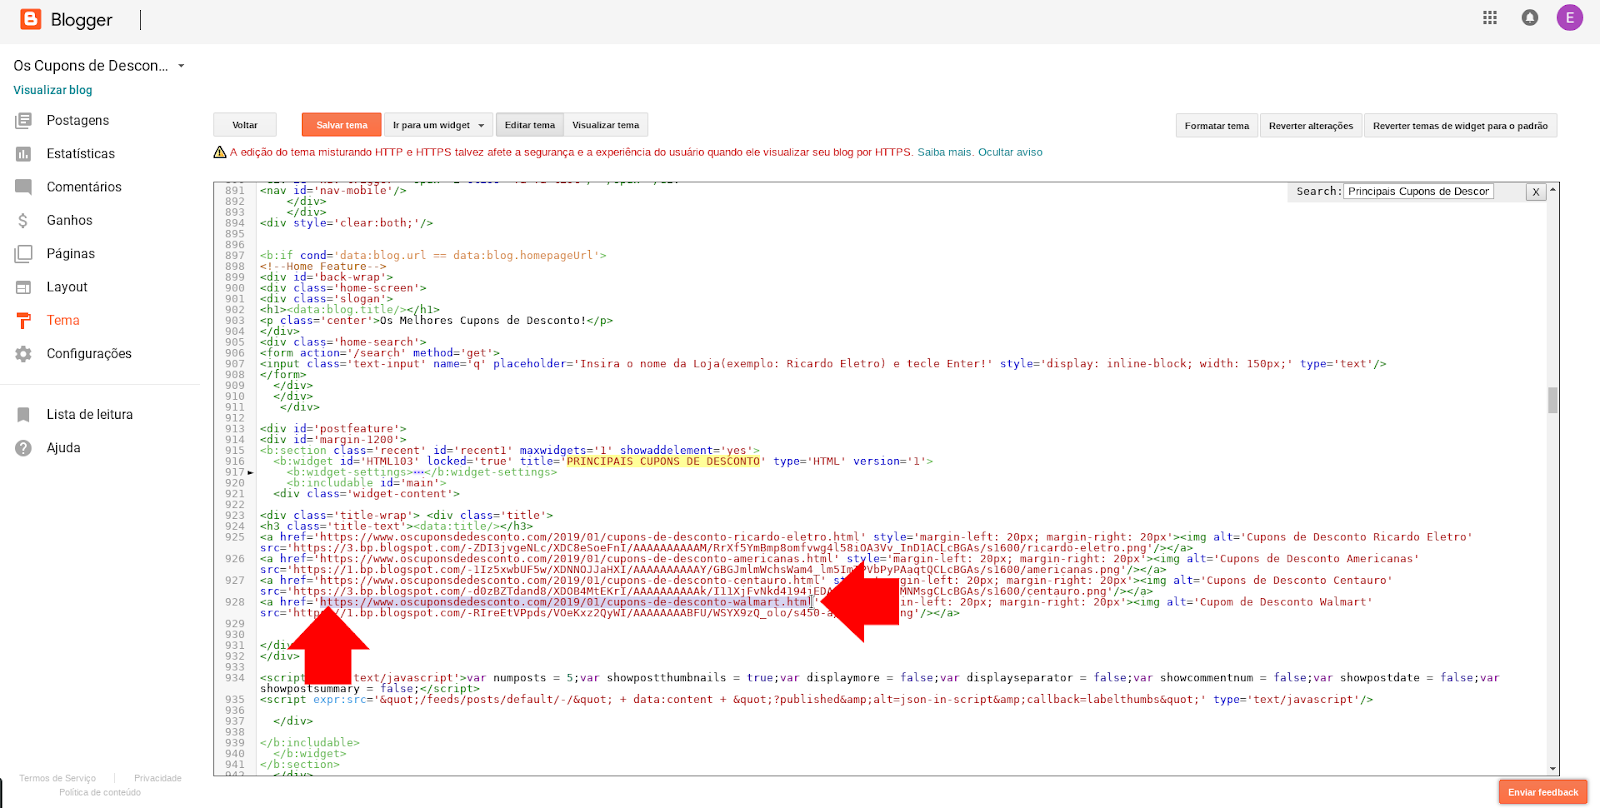The height and width of the screenshot is (808, 1600).
Task: Click the Páginas icon
Action: [x=24, y=254]
